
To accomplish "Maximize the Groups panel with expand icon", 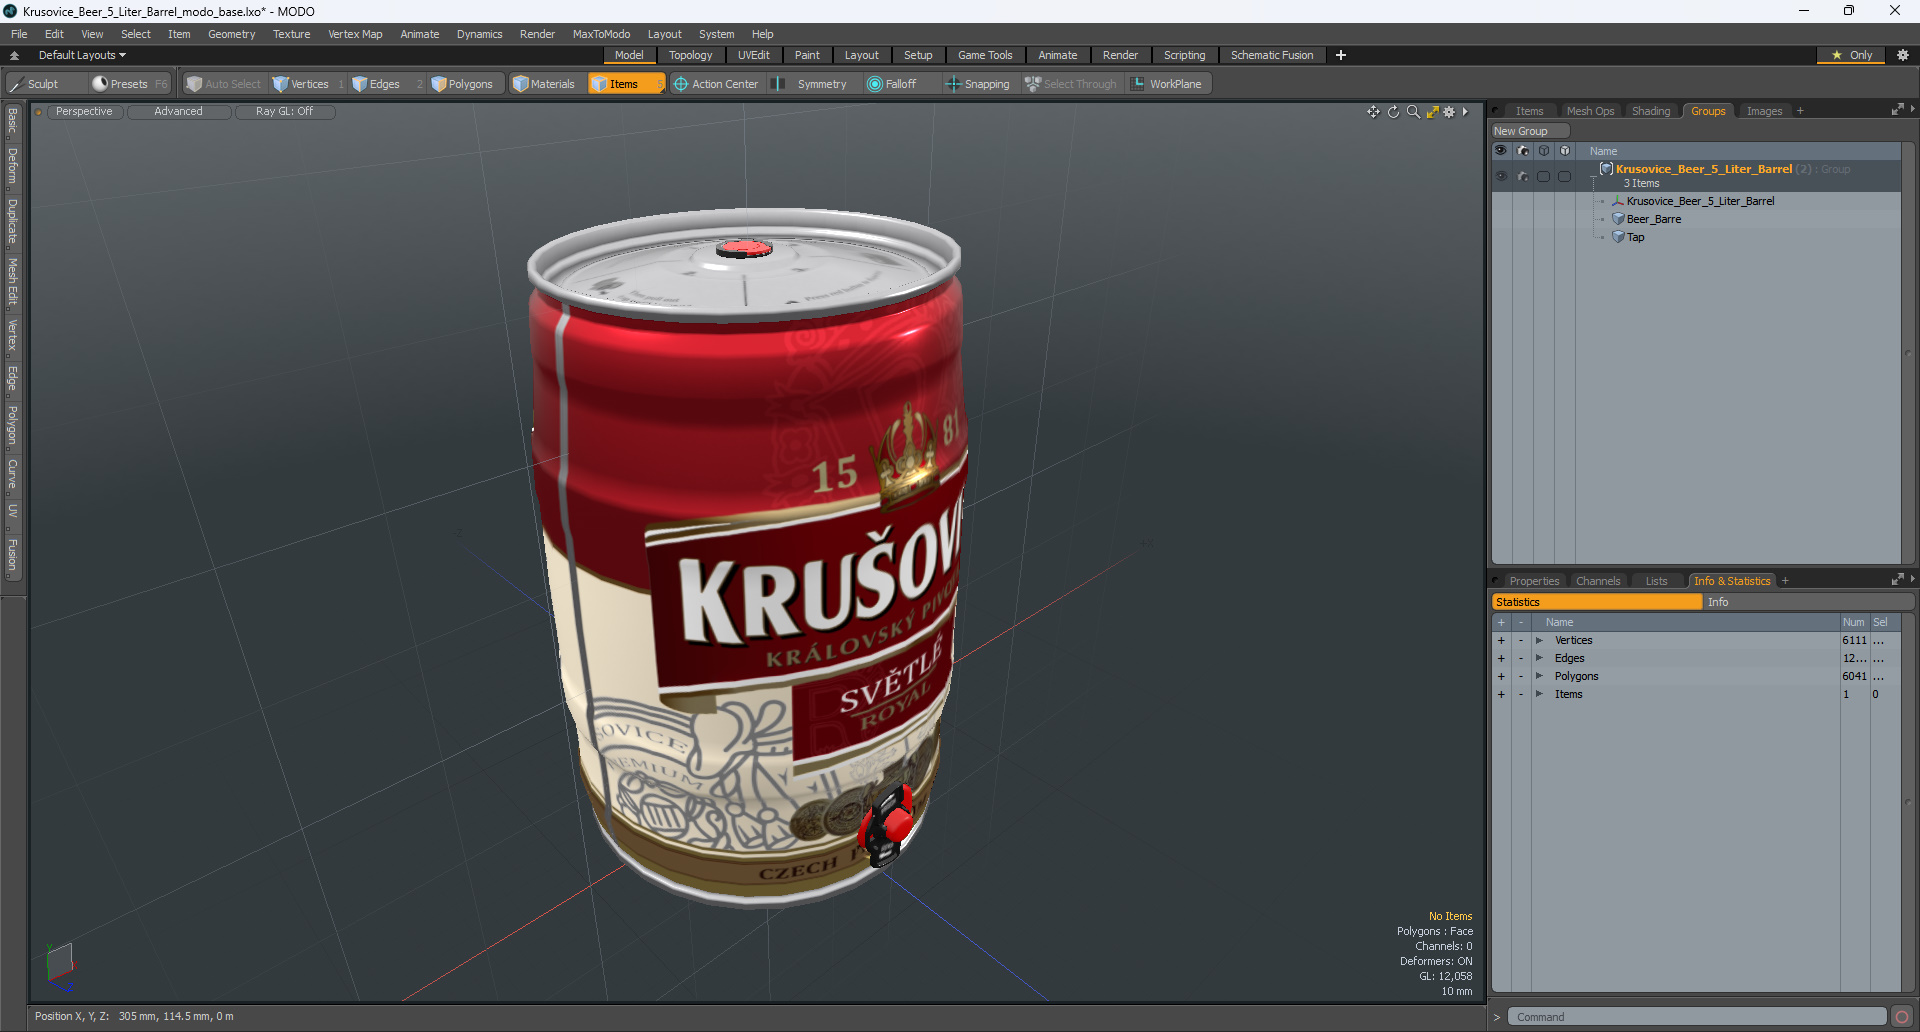I will [1897, 110].
